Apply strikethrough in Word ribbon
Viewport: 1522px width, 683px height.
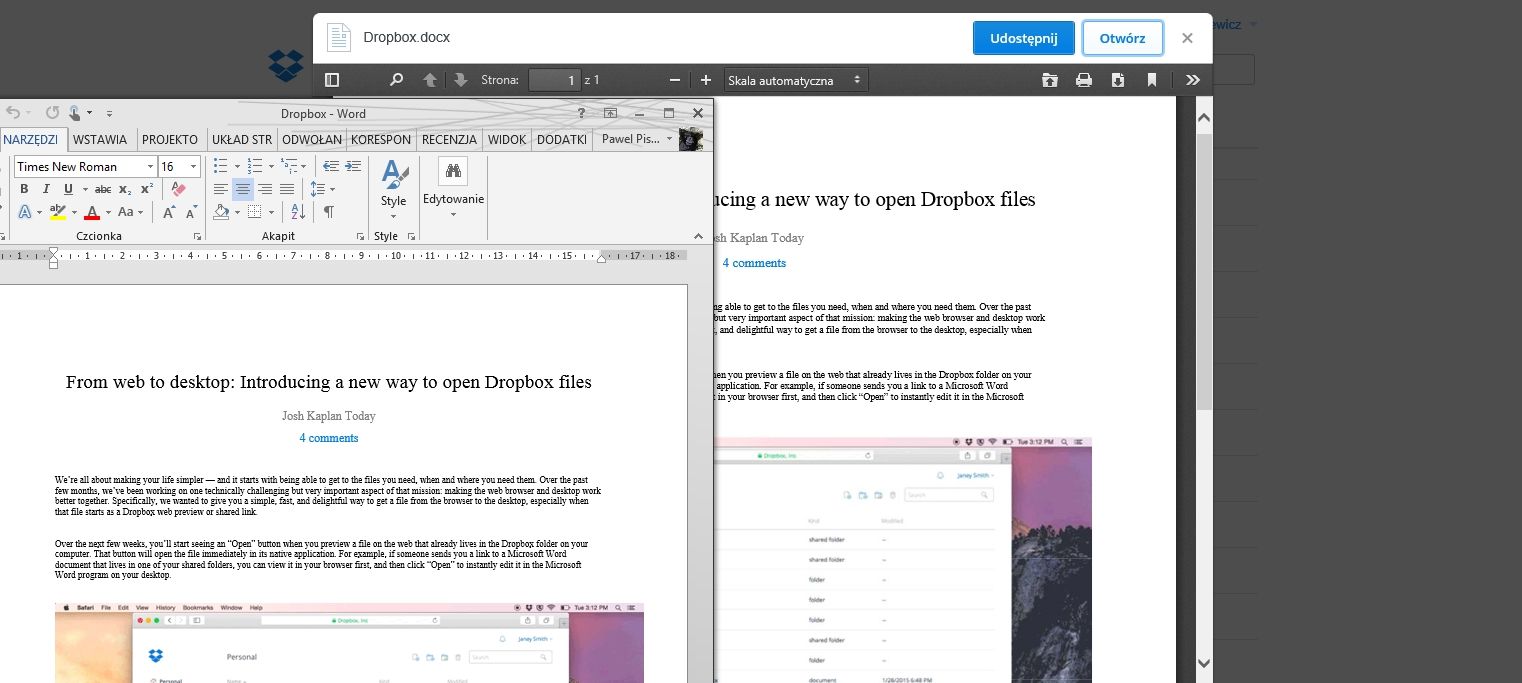(x=103, y=189)
